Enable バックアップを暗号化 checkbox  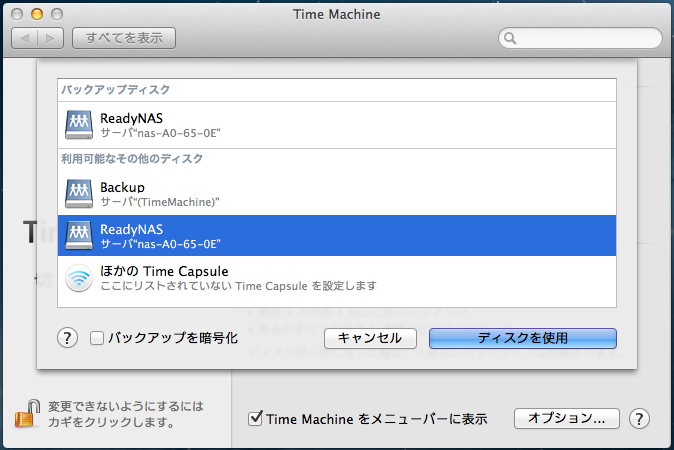97,338
